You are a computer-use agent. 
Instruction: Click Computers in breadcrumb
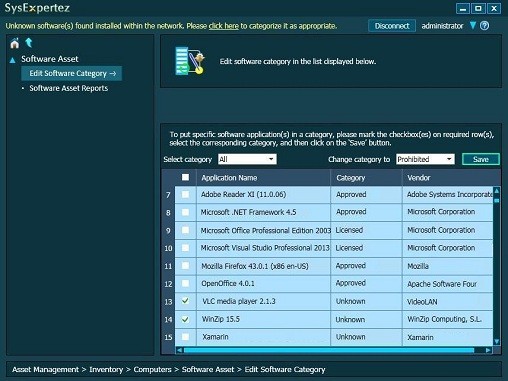pos(152,370)
